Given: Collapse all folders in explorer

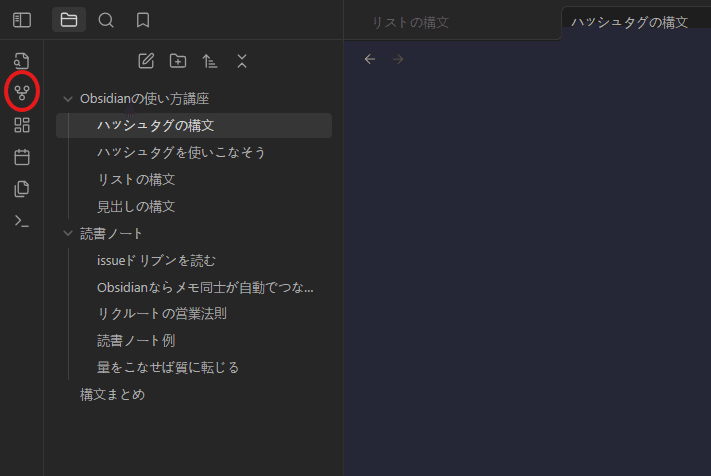Looking at the screenshot, I should click(x=242, y=61).
